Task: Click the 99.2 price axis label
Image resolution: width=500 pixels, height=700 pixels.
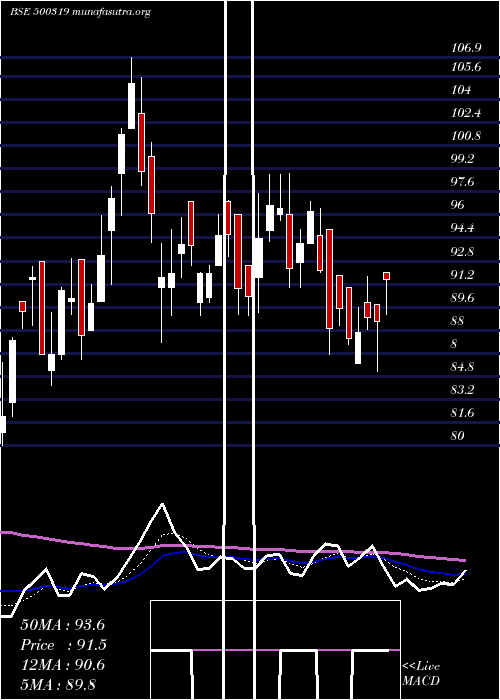Action: pyautogui.click(x=463, y=159)
